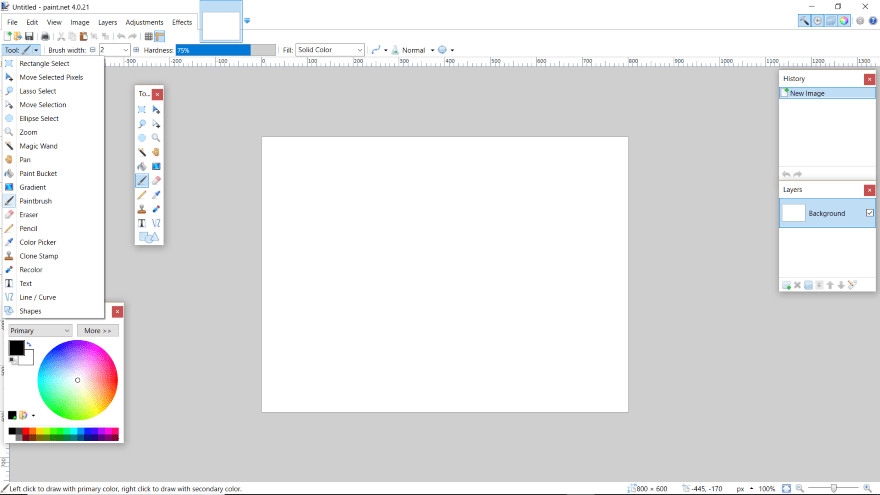Open layer properties in the Layers panel
This screenshot has height=495, width=880.
852,285
